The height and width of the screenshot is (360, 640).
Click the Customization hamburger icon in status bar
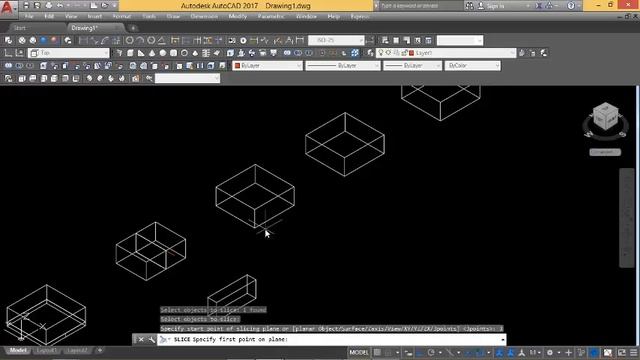click(633, 353)
